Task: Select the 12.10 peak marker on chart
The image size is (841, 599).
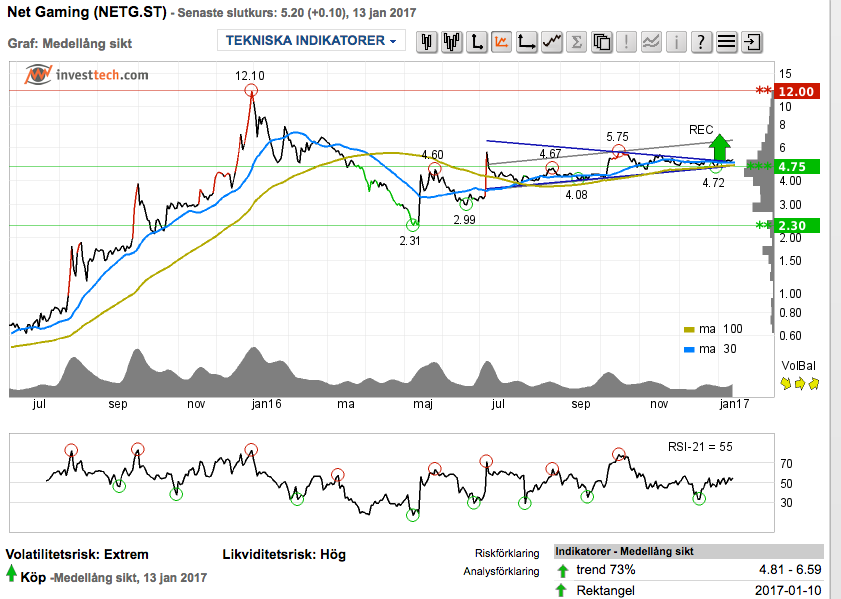Action: [x=250, y=91]
